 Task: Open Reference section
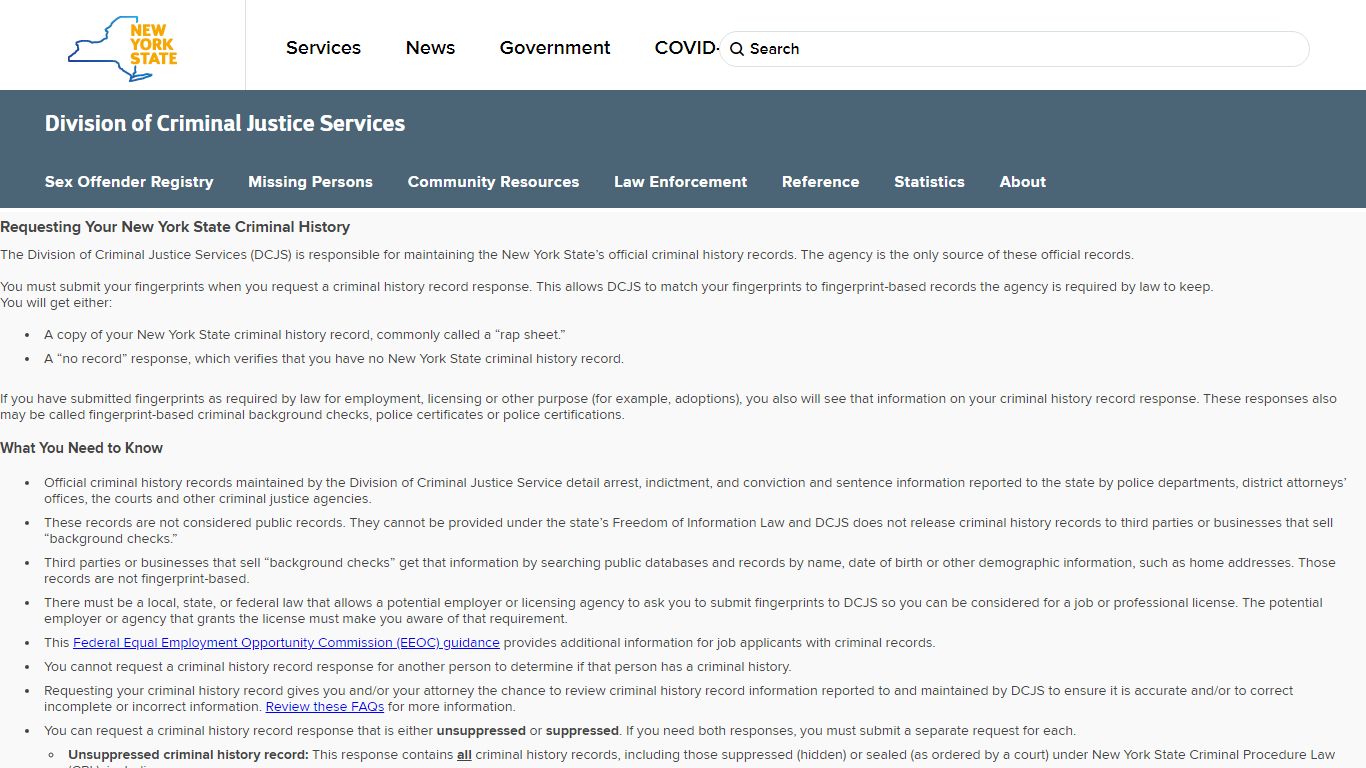820,182
